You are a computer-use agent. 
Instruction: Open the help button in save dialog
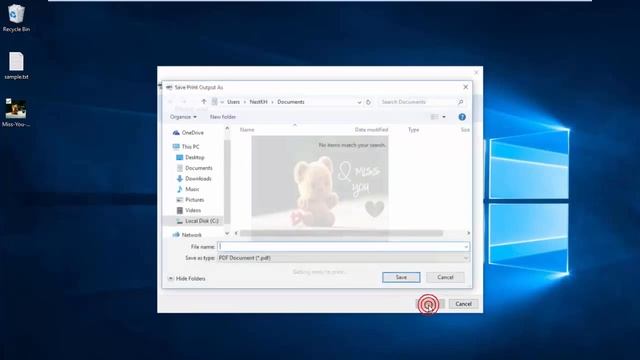click(x=462, y=117)
